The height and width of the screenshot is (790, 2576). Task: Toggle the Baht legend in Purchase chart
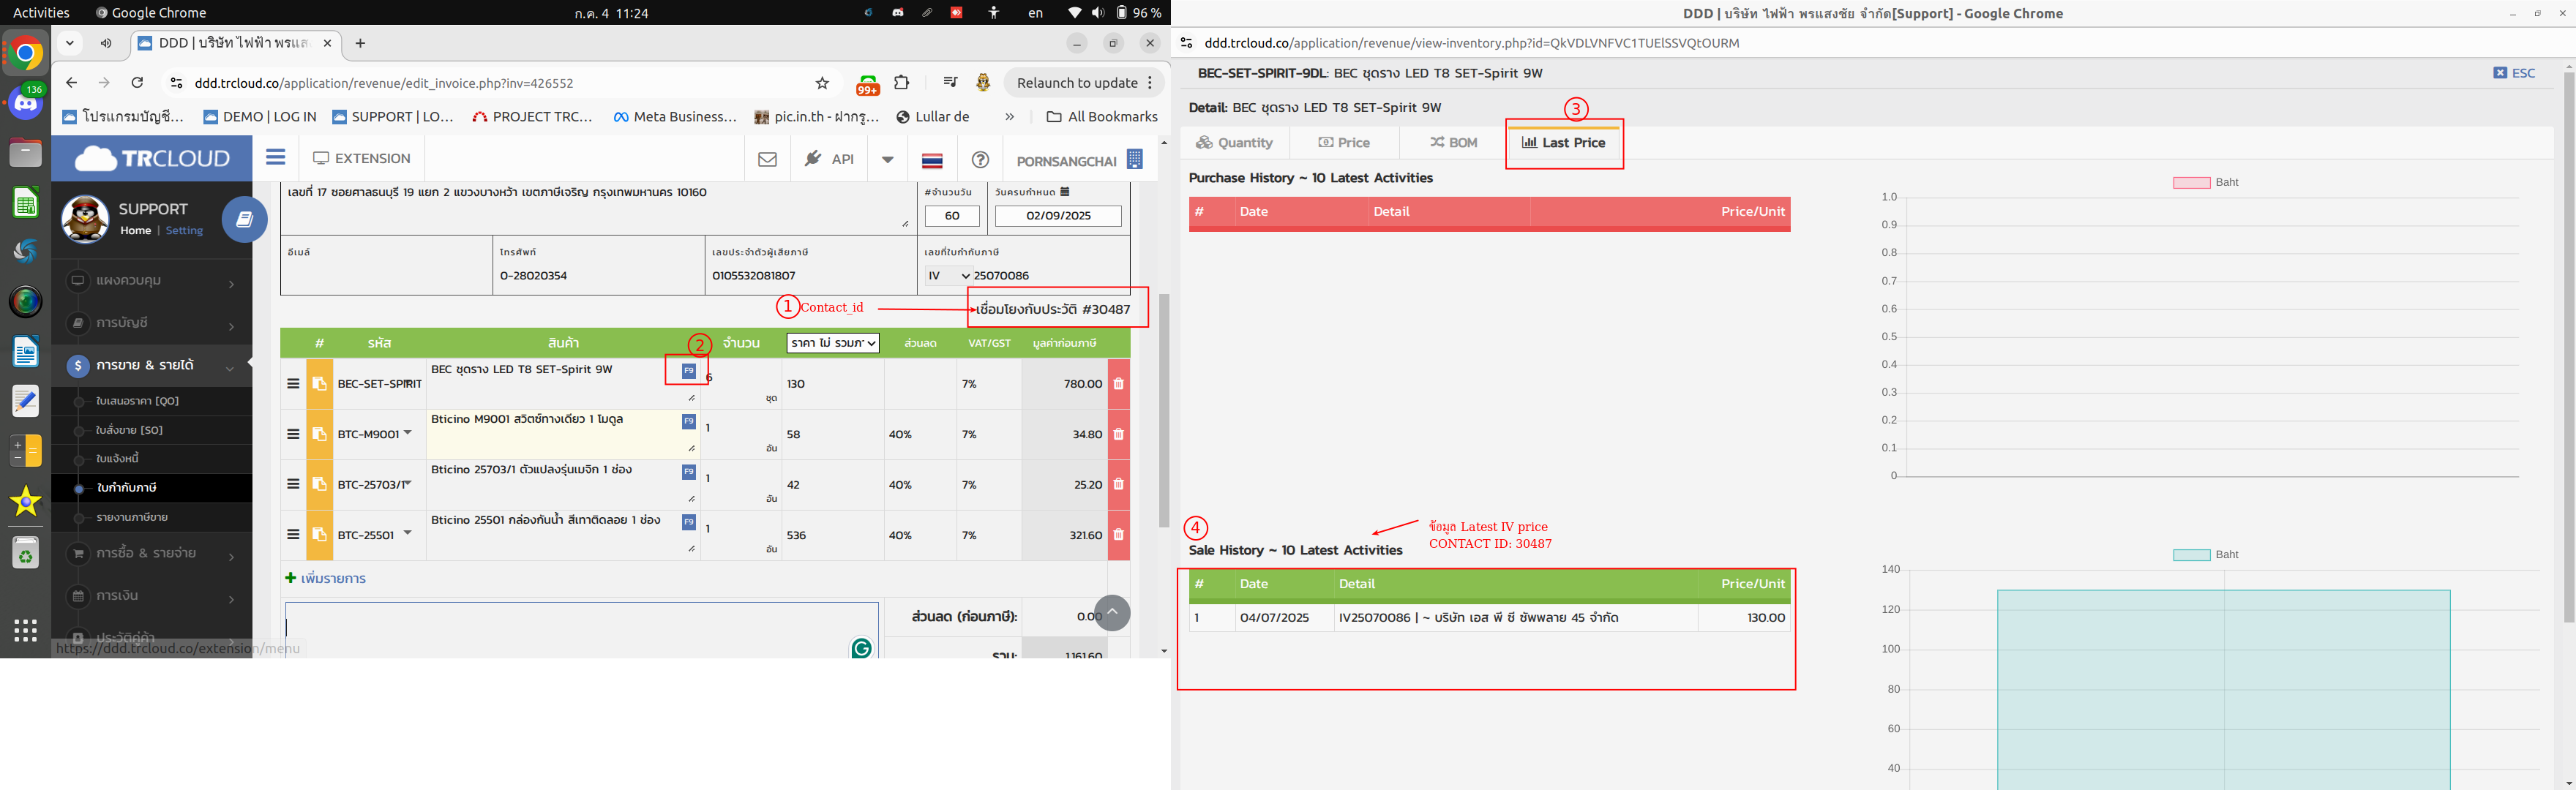point(2205,182)
